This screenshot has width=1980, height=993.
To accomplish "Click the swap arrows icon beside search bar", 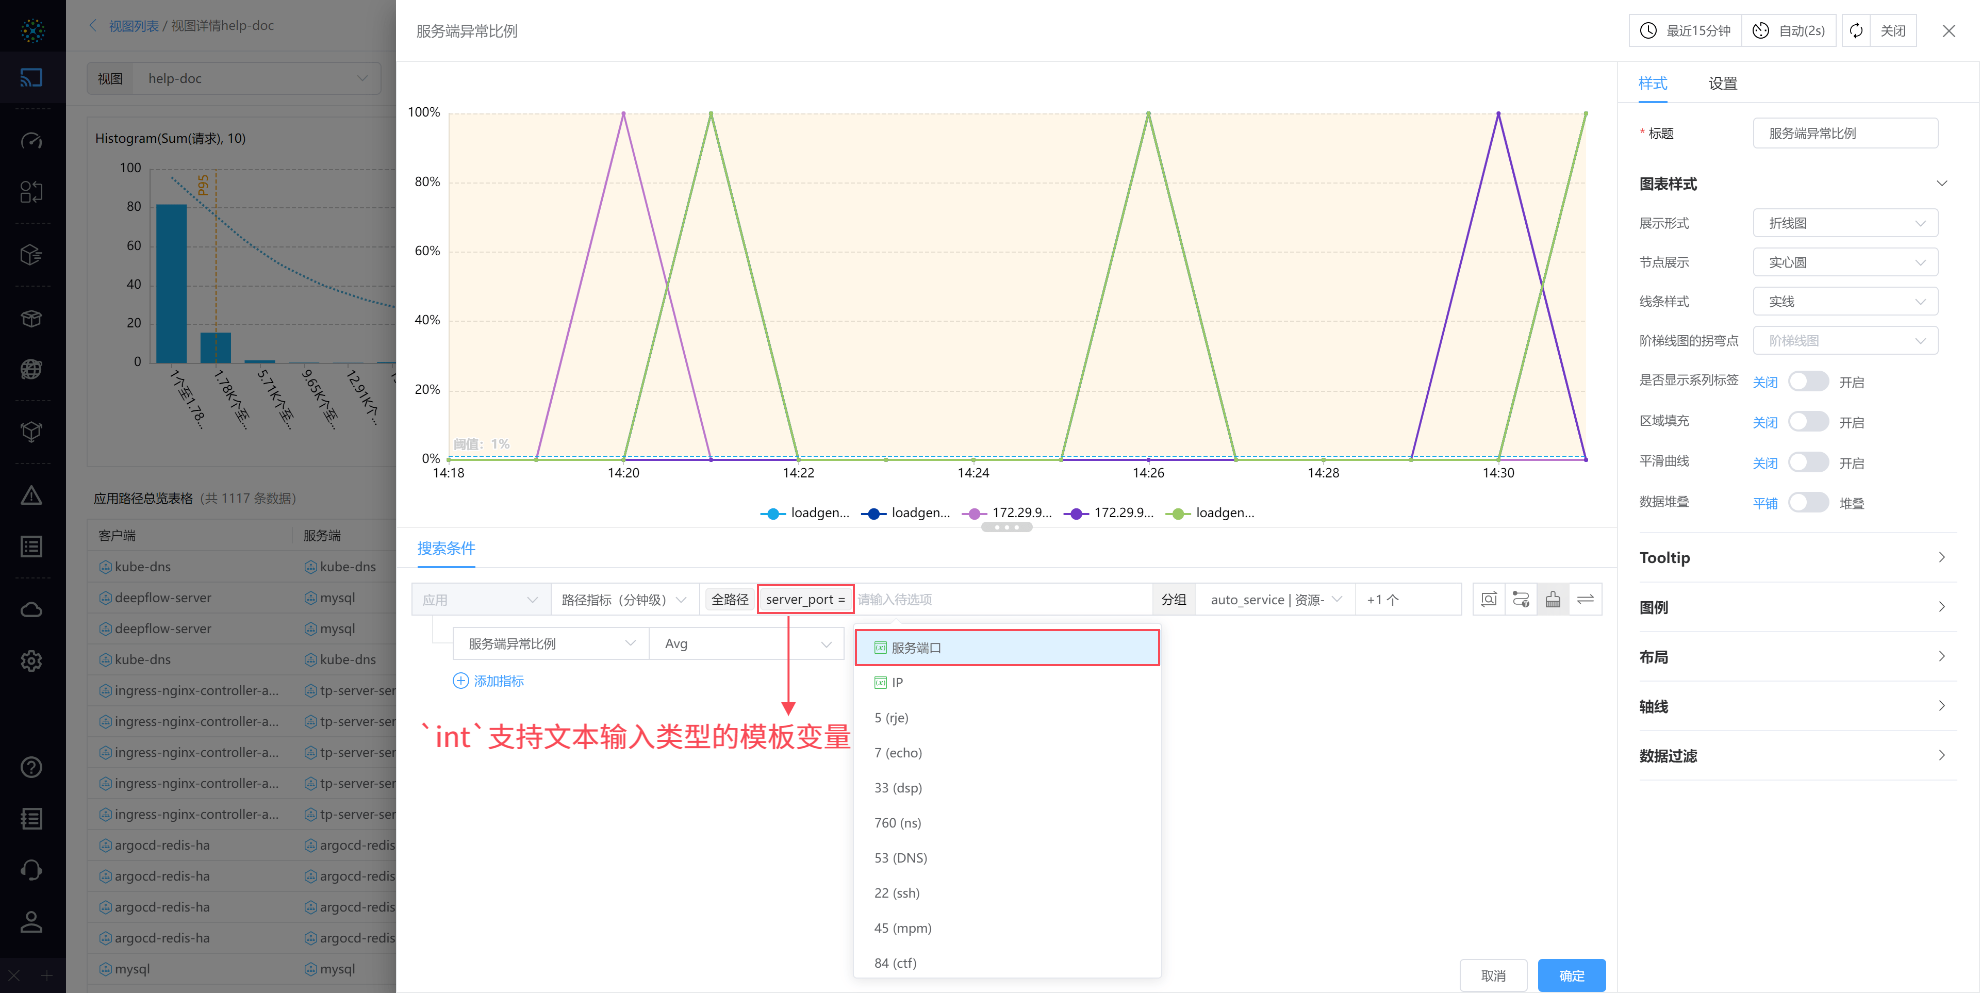I will (1585, 599).
